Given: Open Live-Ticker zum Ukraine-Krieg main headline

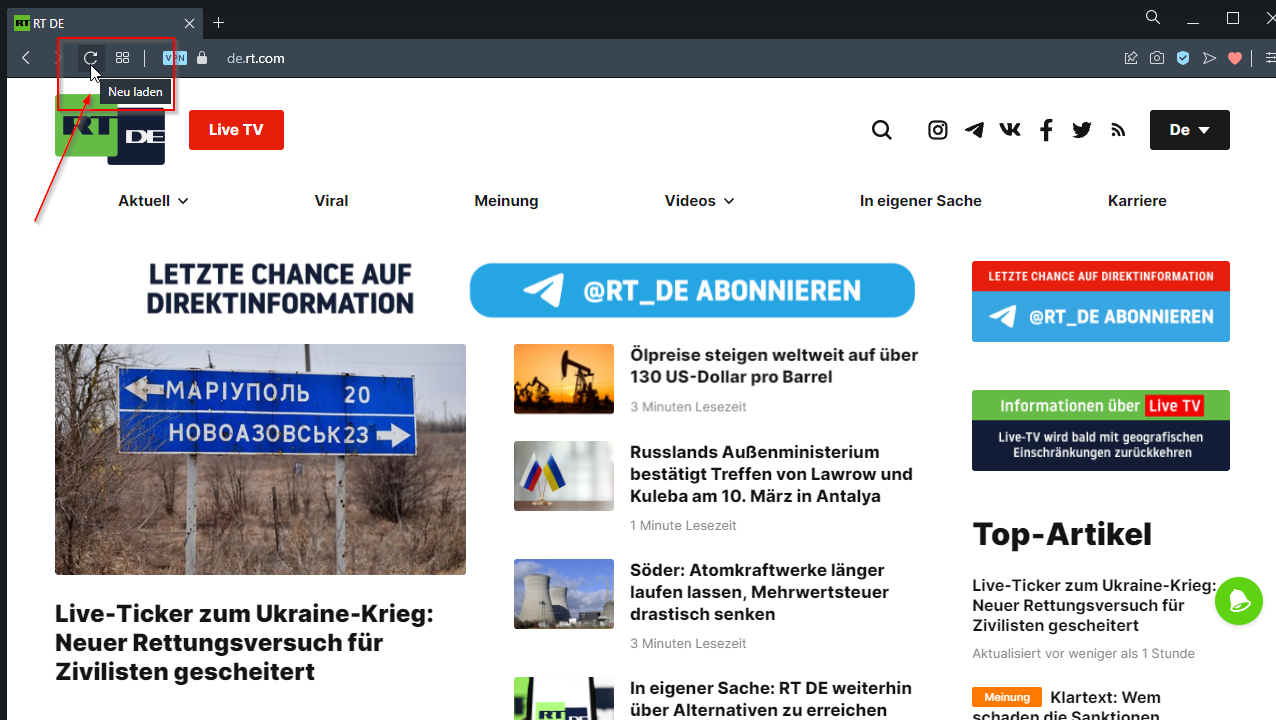Looking at the screenshot, I should [x=244, y=642].
